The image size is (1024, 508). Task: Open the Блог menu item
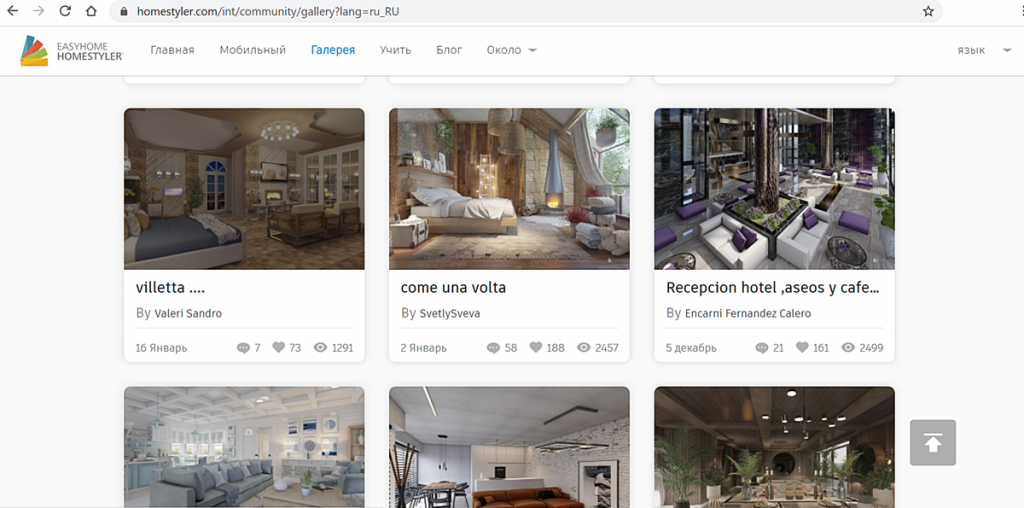click(449, 50)
